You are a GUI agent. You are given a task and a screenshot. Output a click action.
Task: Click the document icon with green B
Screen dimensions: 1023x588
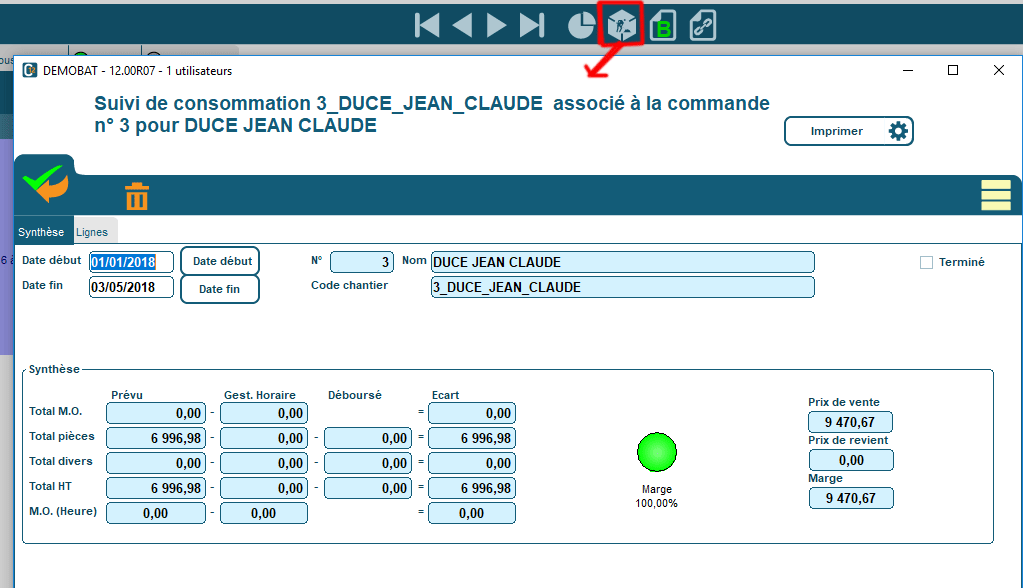click(662, 27)
